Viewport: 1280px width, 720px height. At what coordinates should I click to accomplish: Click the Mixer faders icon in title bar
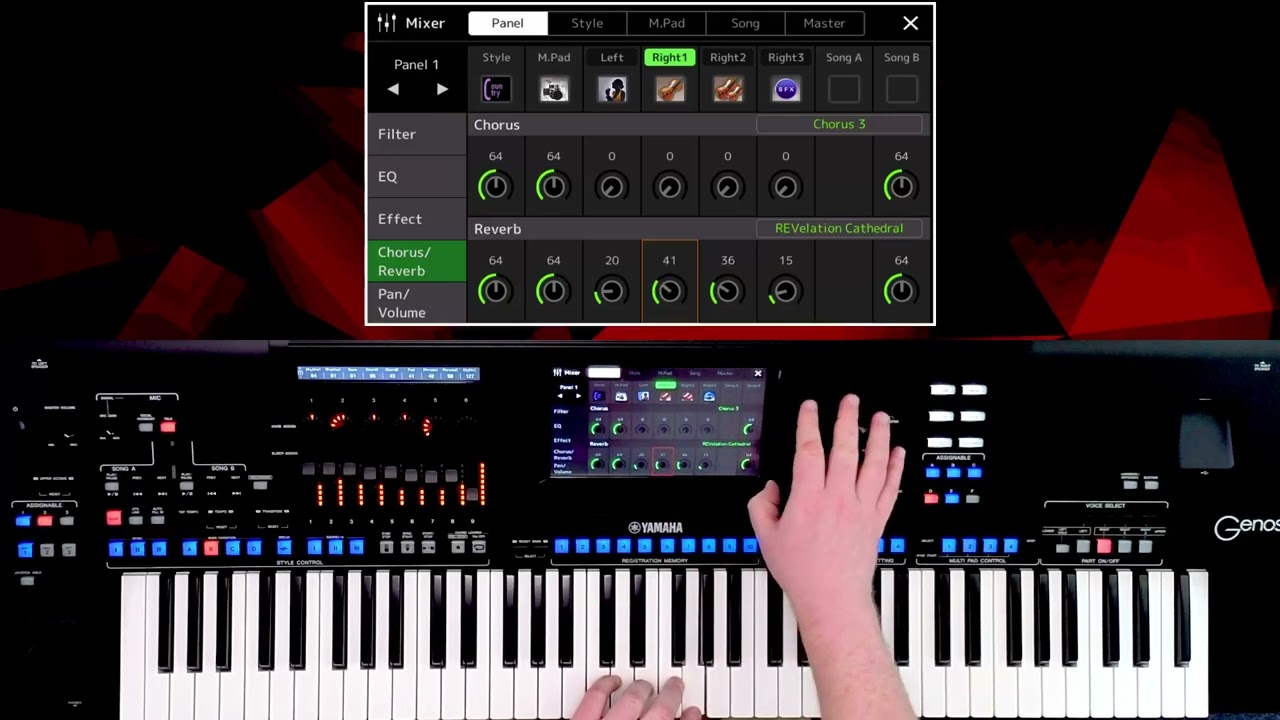coord(386,23)
